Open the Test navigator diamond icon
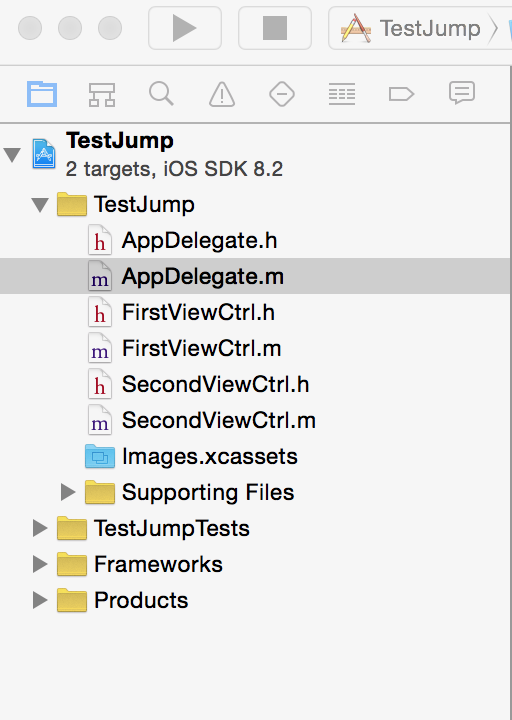 tap(281, 94)
